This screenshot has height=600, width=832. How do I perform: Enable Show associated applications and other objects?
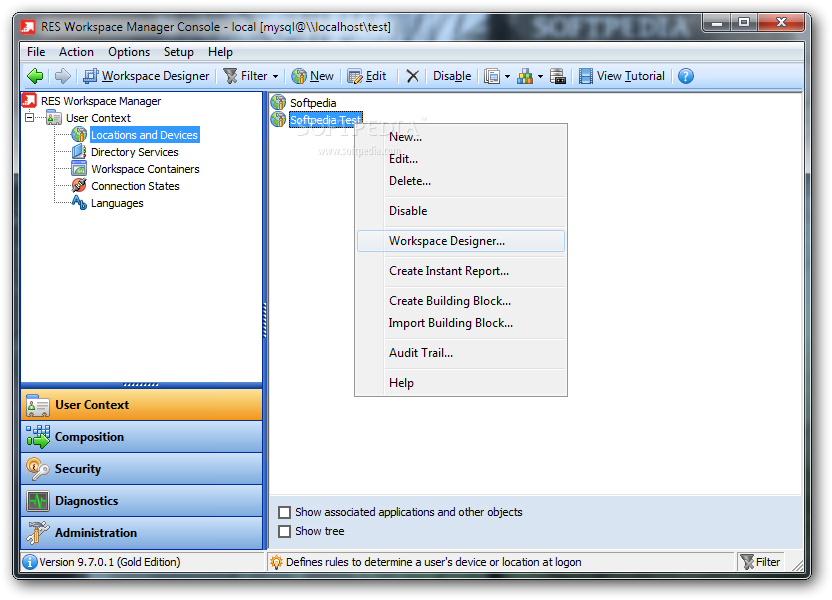click(285, 512)
